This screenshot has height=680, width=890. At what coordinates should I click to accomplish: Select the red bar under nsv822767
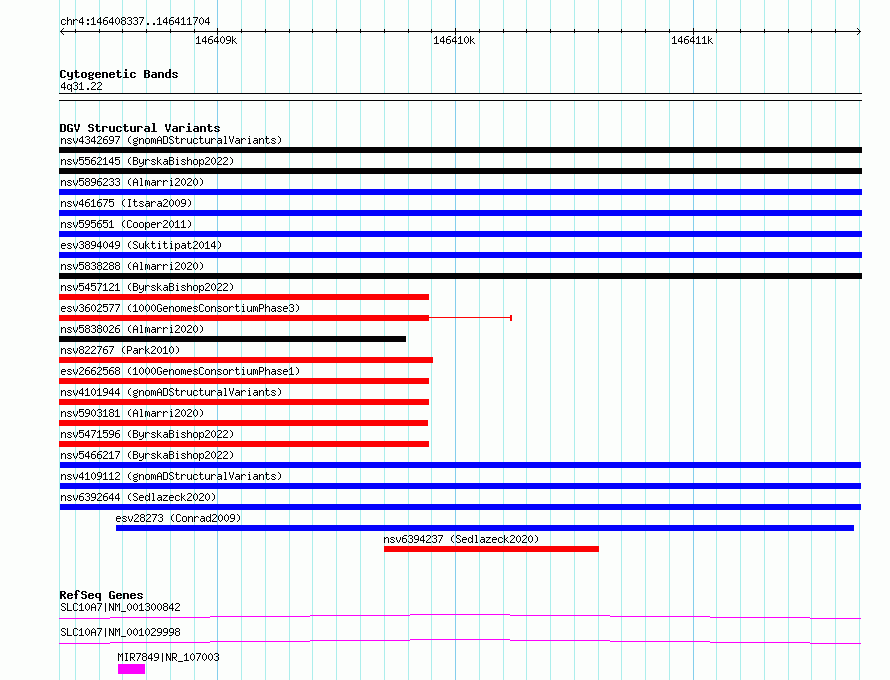246,360
